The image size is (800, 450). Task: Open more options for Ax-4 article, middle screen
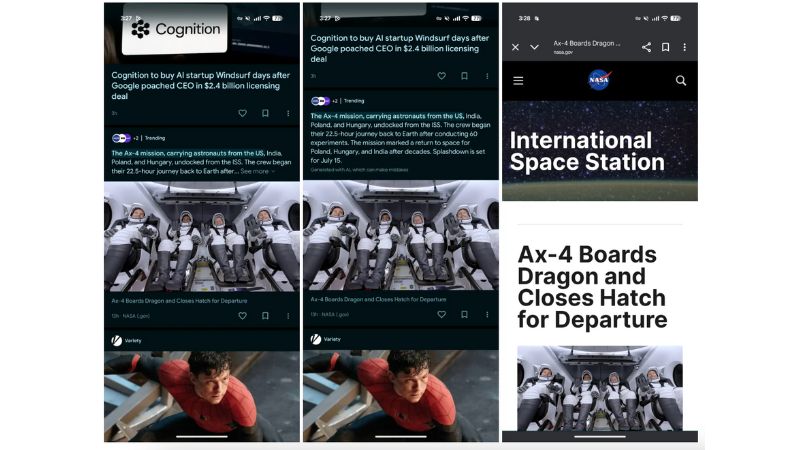coord(486,315)
